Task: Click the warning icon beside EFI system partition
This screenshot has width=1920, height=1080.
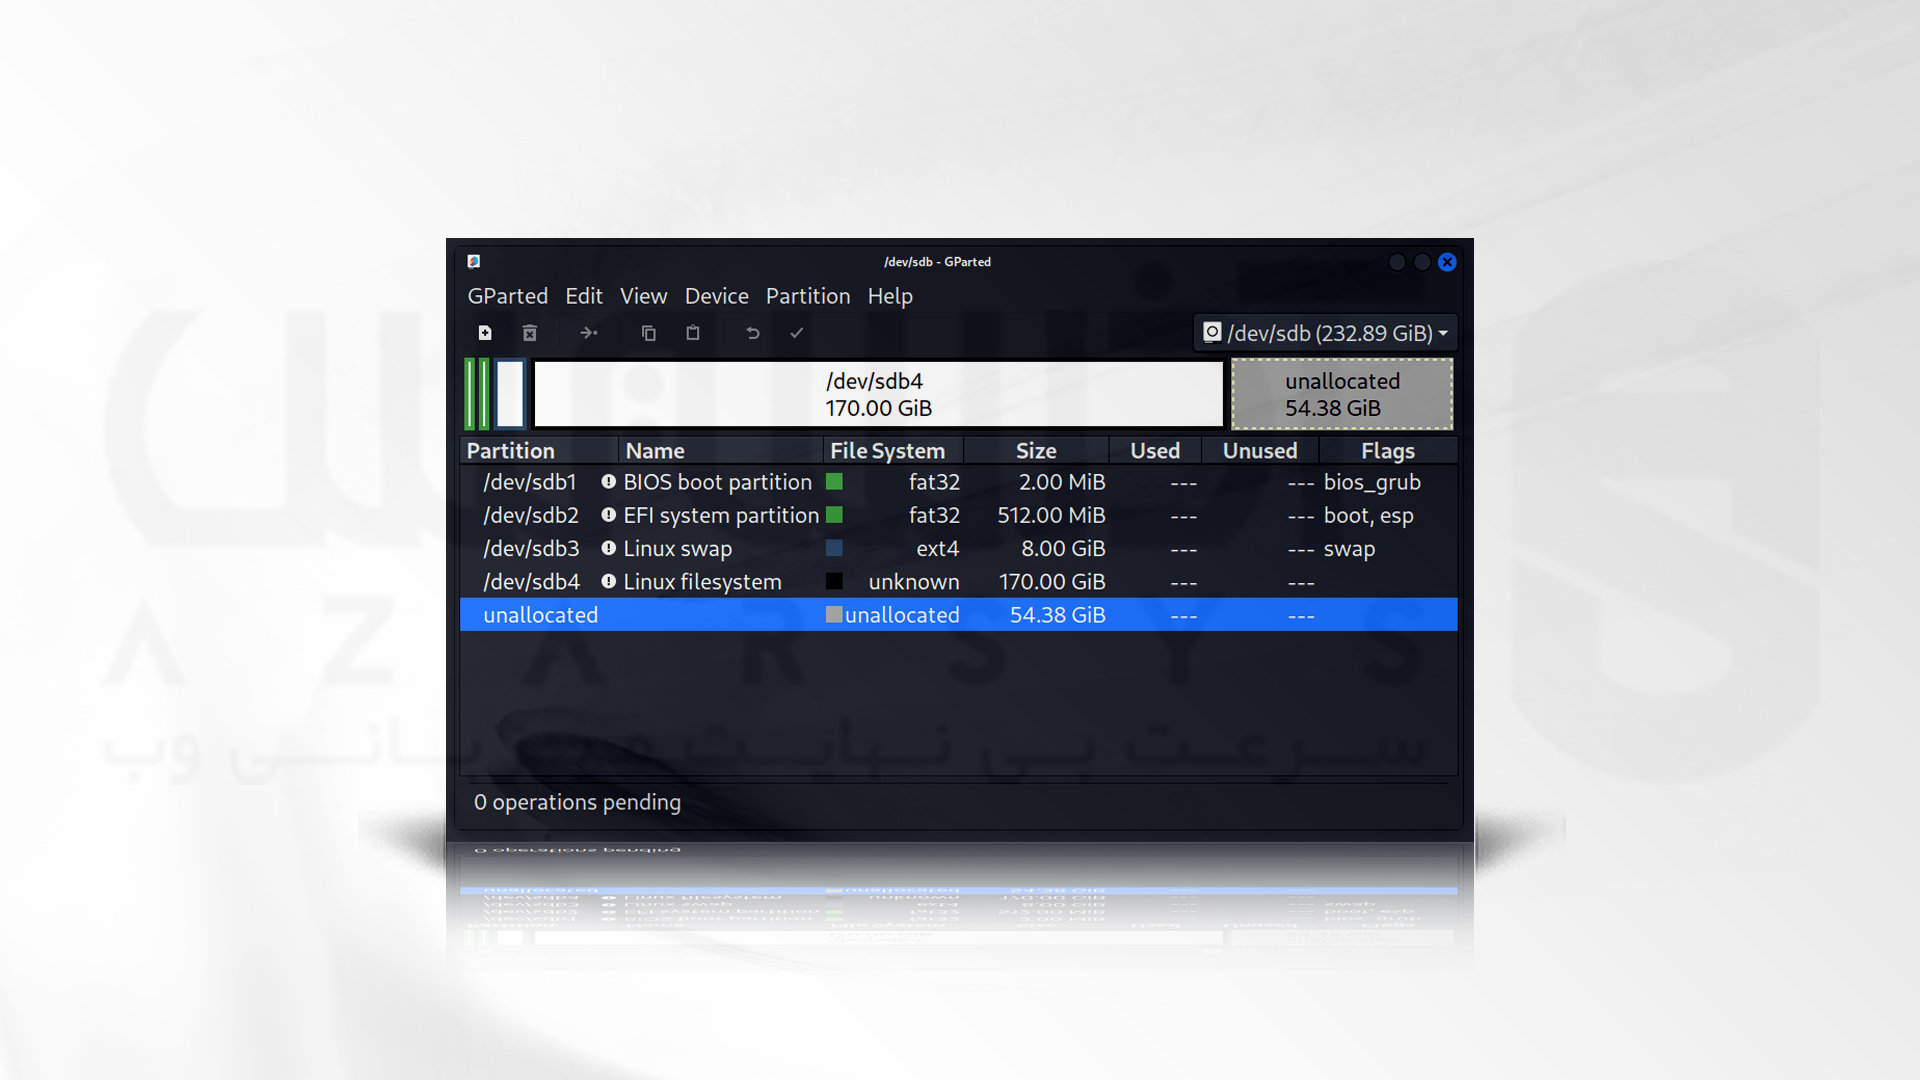Action: click(x=608, y=515)
